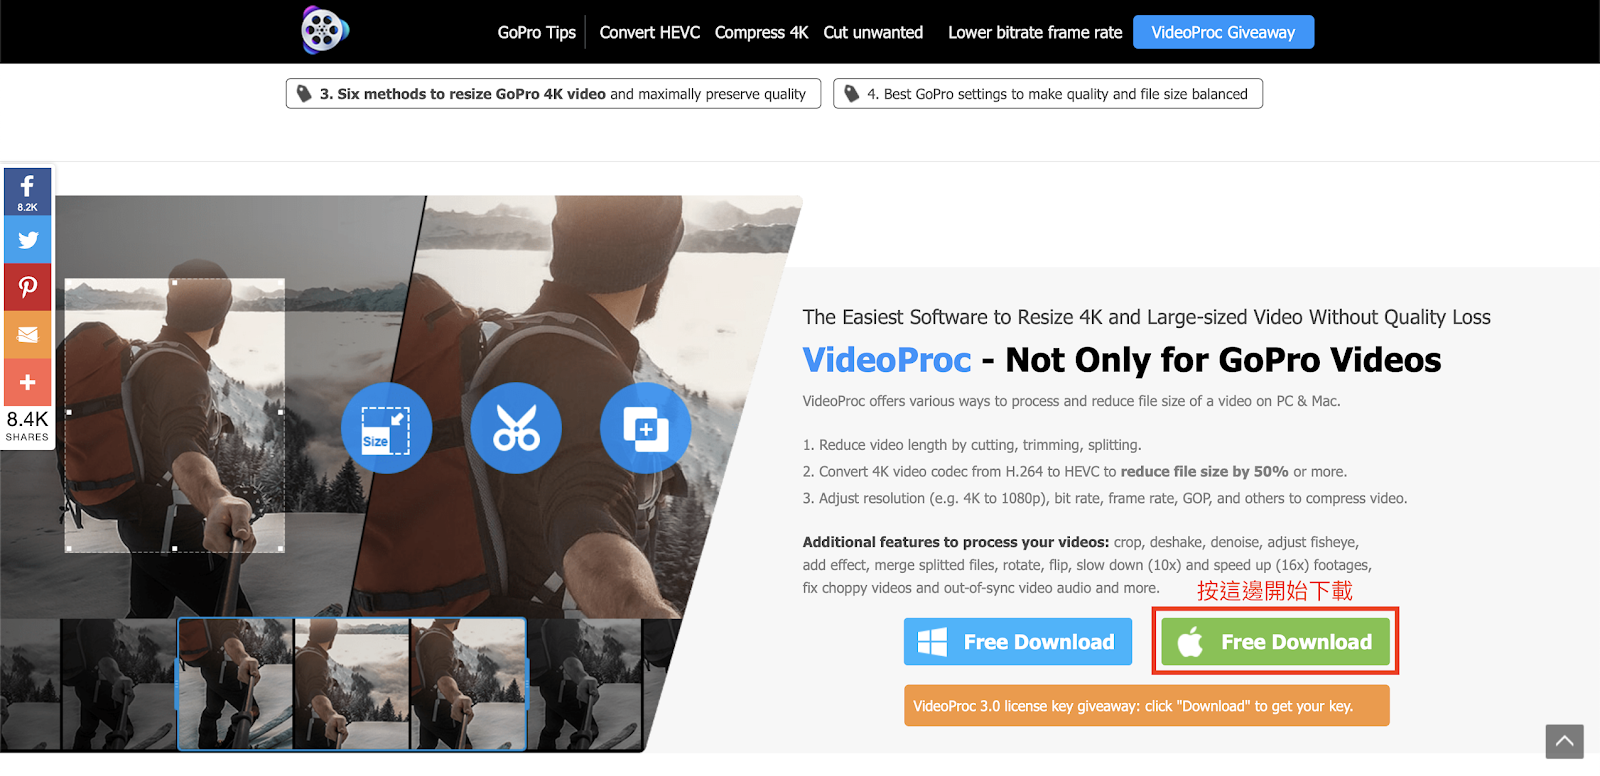Share on Pinterest via sidebar icon
1600x776 pixels.
click(28, 287)
